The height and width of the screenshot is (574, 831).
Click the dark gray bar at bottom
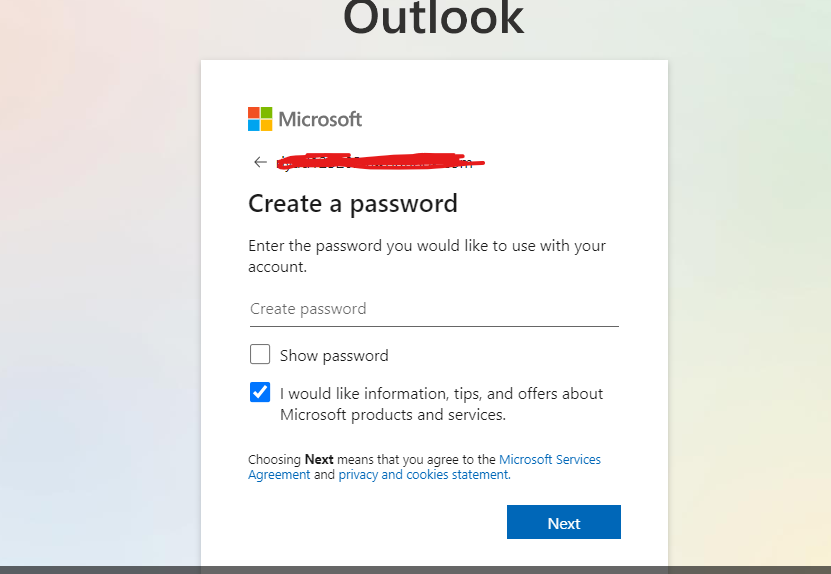415,569
